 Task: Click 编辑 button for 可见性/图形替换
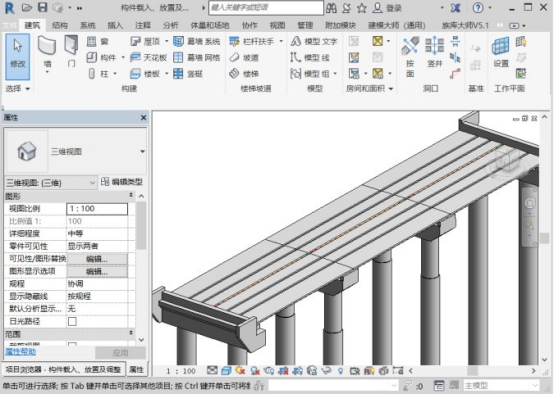97,259
